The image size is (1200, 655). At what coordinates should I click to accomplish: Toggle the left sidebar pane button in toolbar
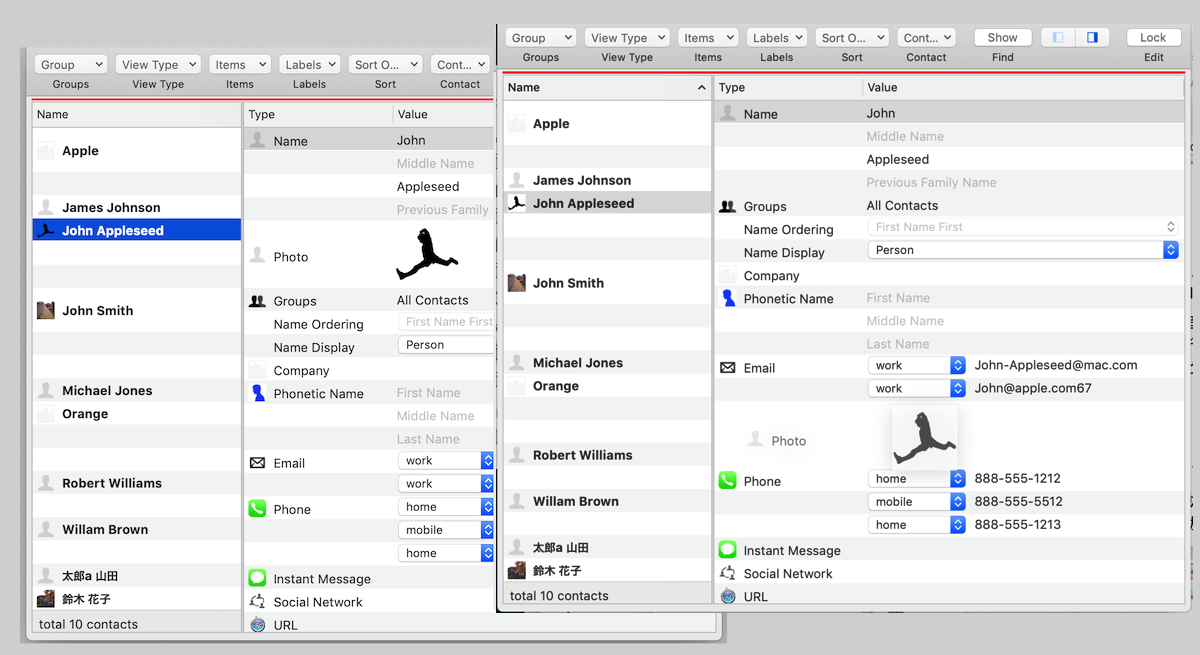click(x=1058, y=38)
